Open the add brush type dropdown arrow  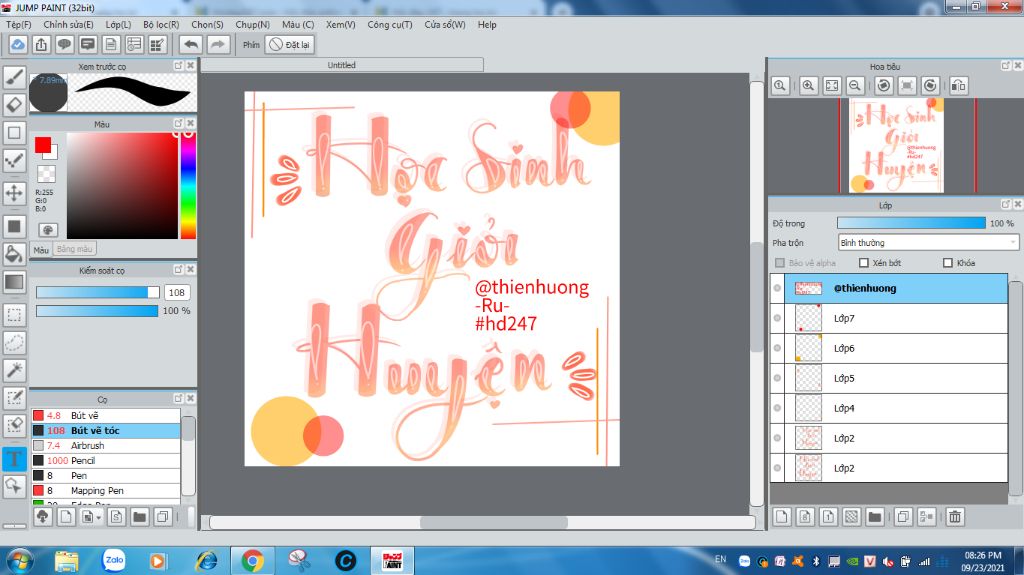coord(99,518)
